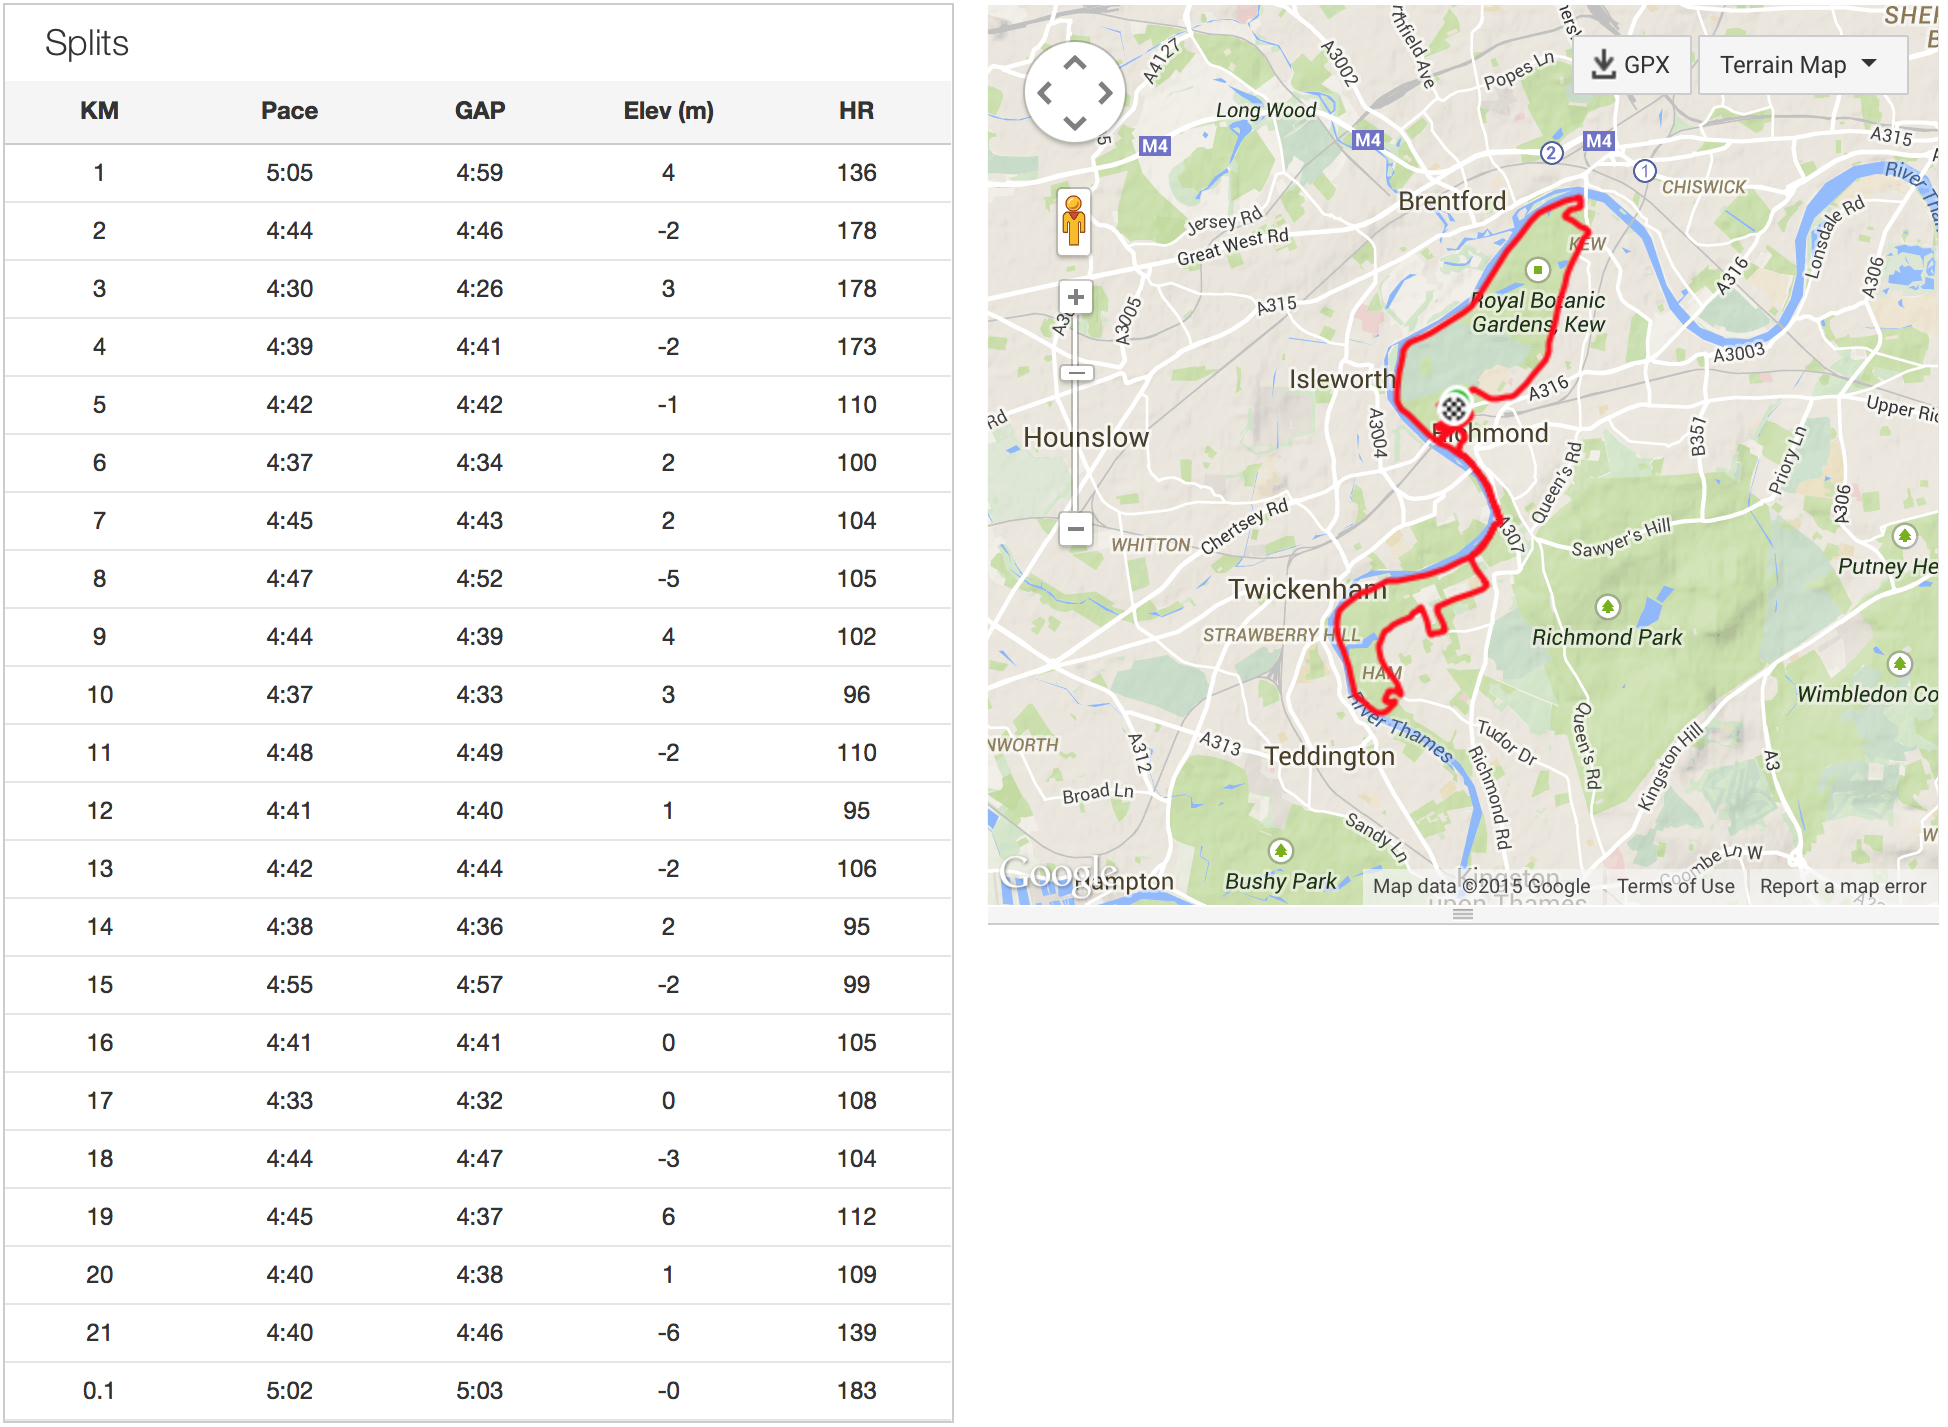Click the Pace column header
Image resolution: width=1948 pixels, height=1427 pixels.
click(289, 111)
